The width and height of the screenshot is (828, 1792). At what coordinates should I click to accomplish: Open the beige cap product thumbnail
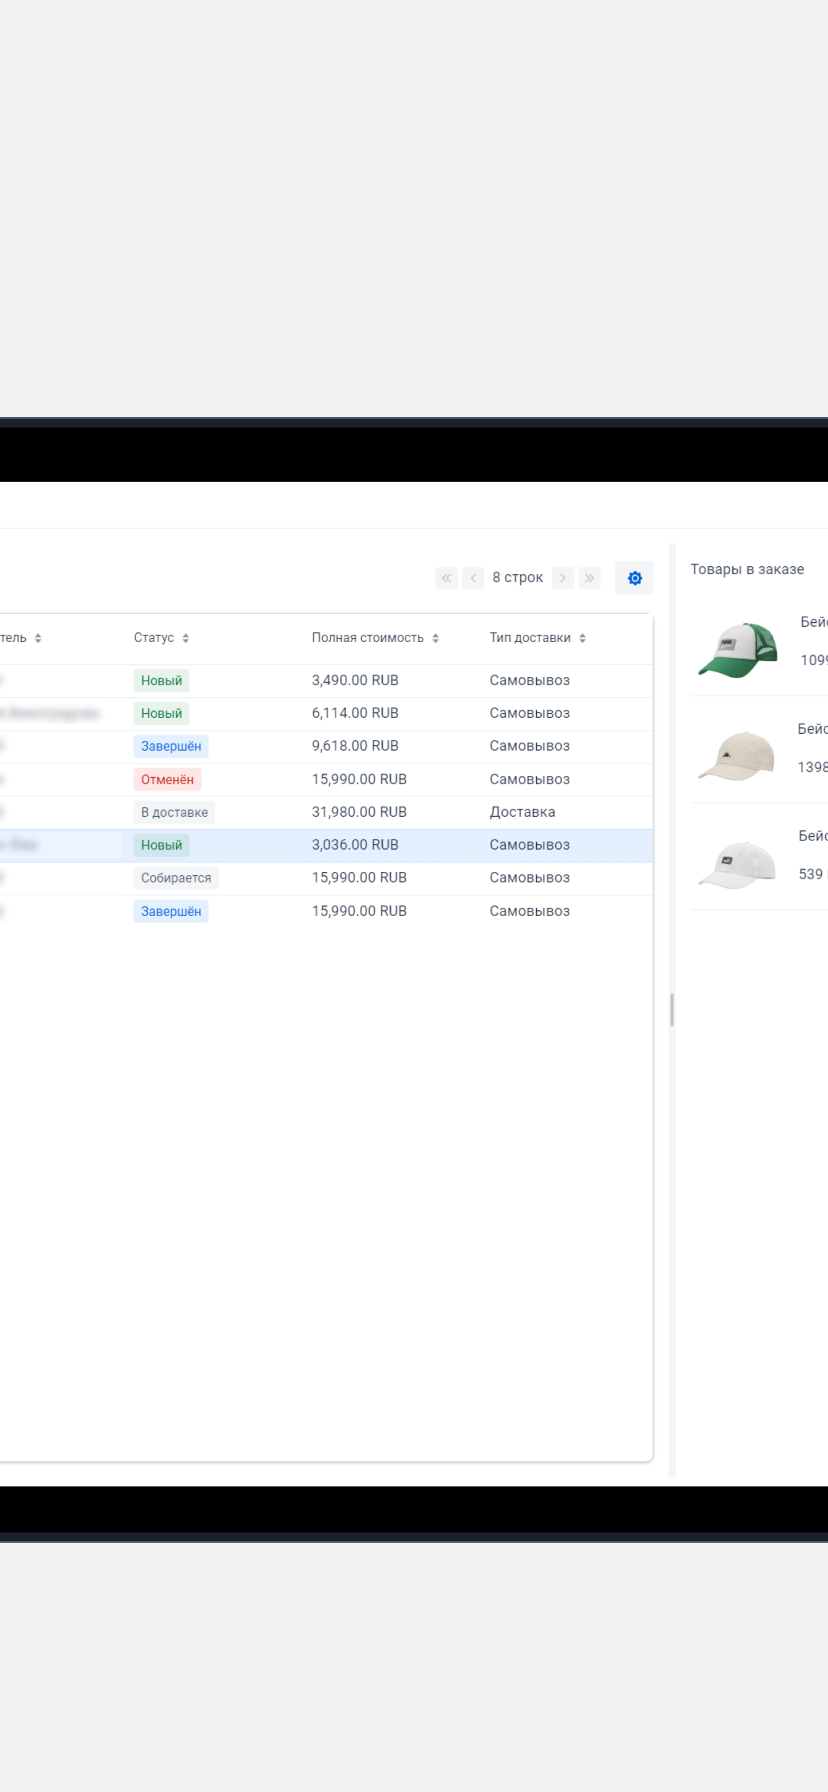click(737, 756)
